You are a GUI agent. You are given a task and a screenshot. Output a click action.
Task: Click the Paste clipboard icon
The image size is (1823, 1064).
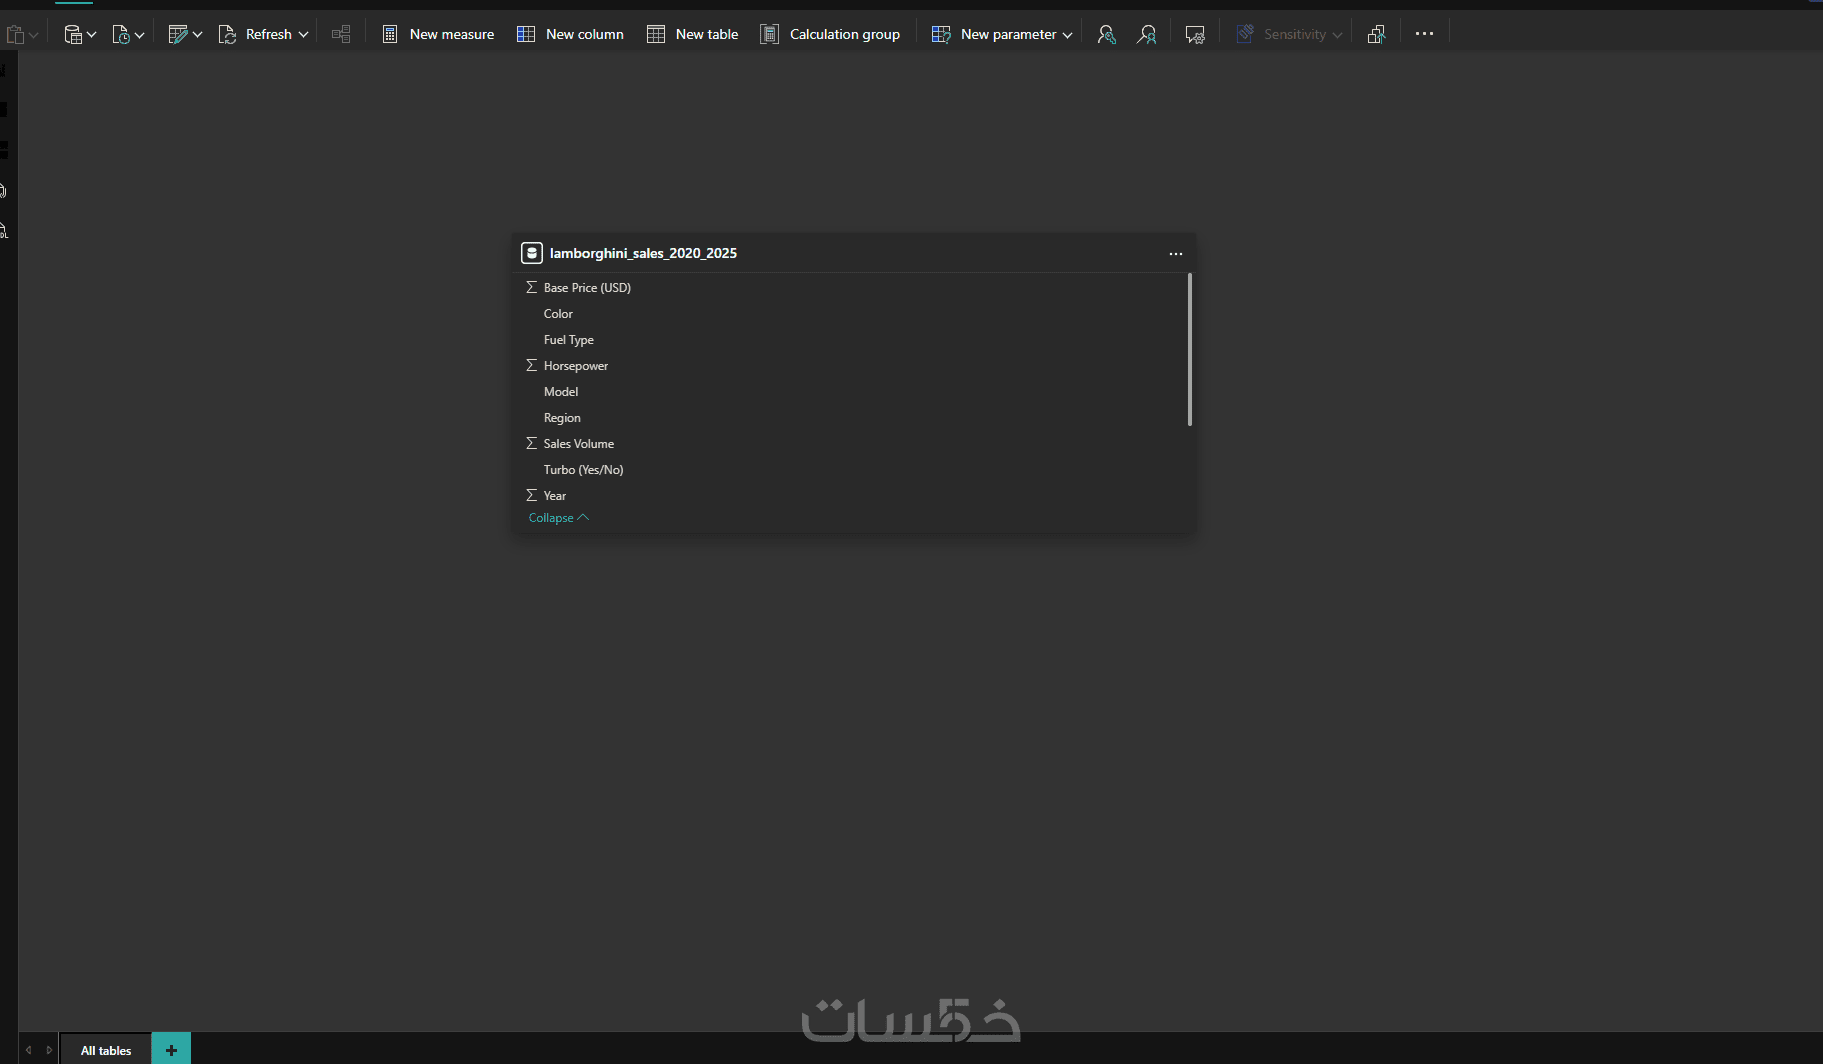tap(15, 35)
